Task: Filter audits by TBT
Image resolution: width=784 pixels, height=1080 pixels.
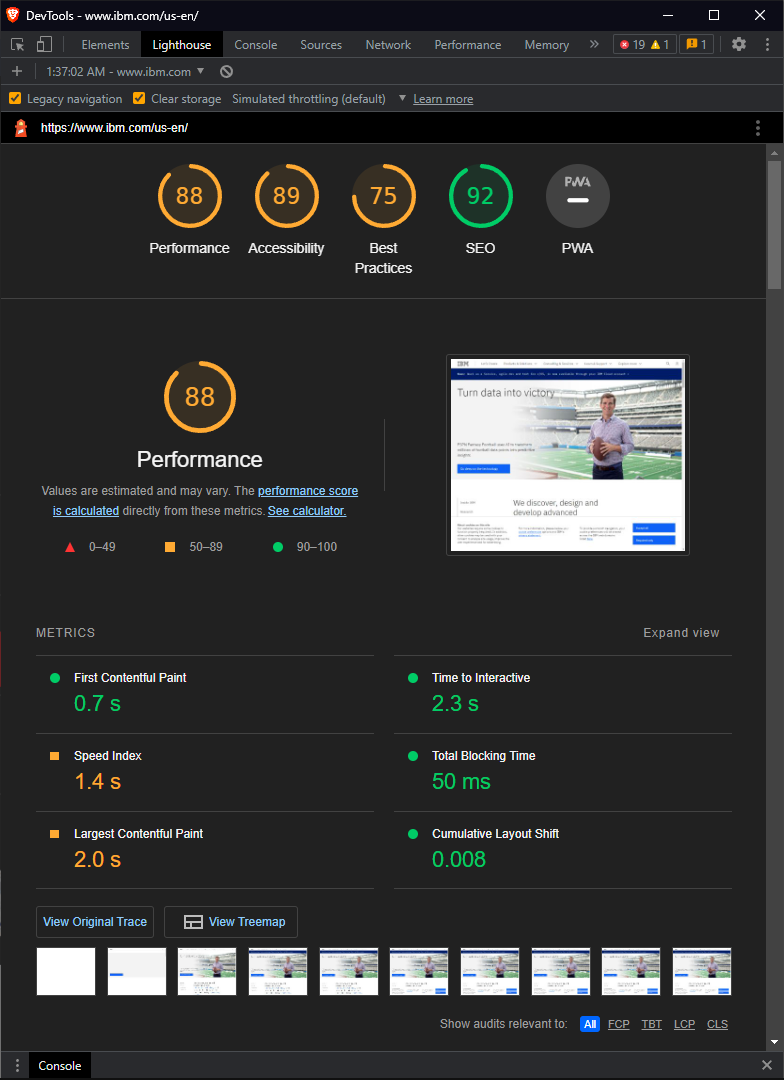Action: point(652,1024)
